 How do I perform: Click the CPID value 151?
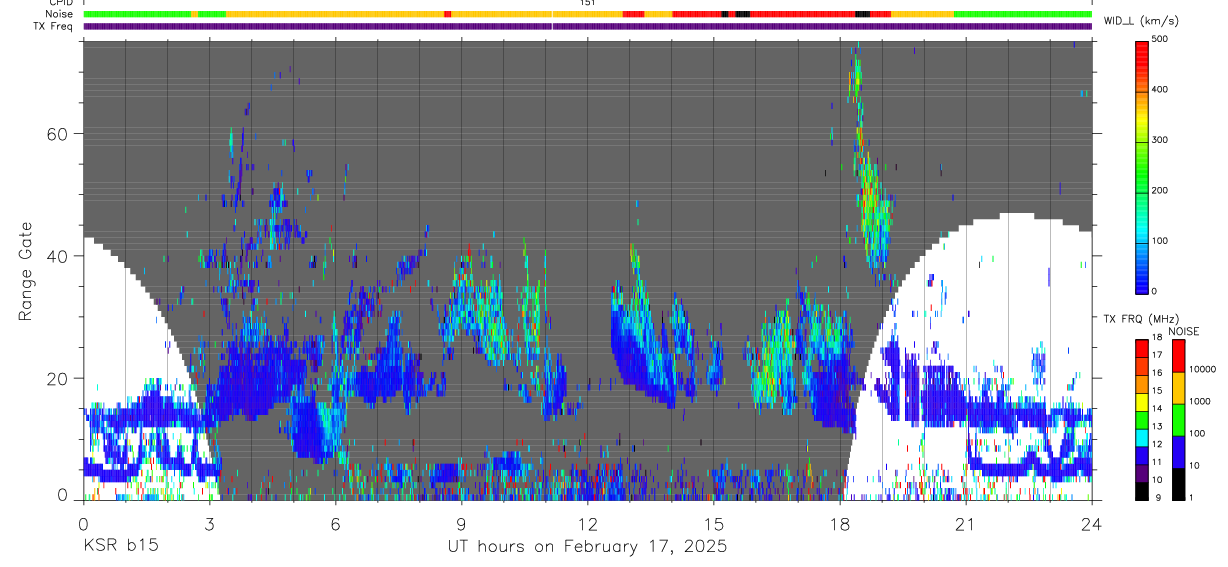tap(587, 3)
